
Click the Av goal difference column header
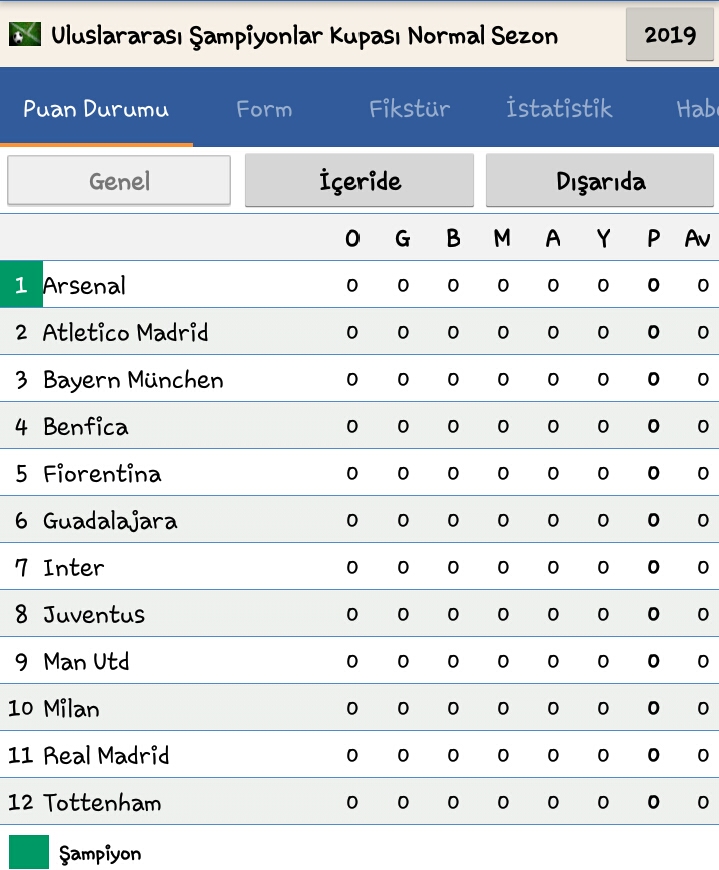click(x=697, y=238)
